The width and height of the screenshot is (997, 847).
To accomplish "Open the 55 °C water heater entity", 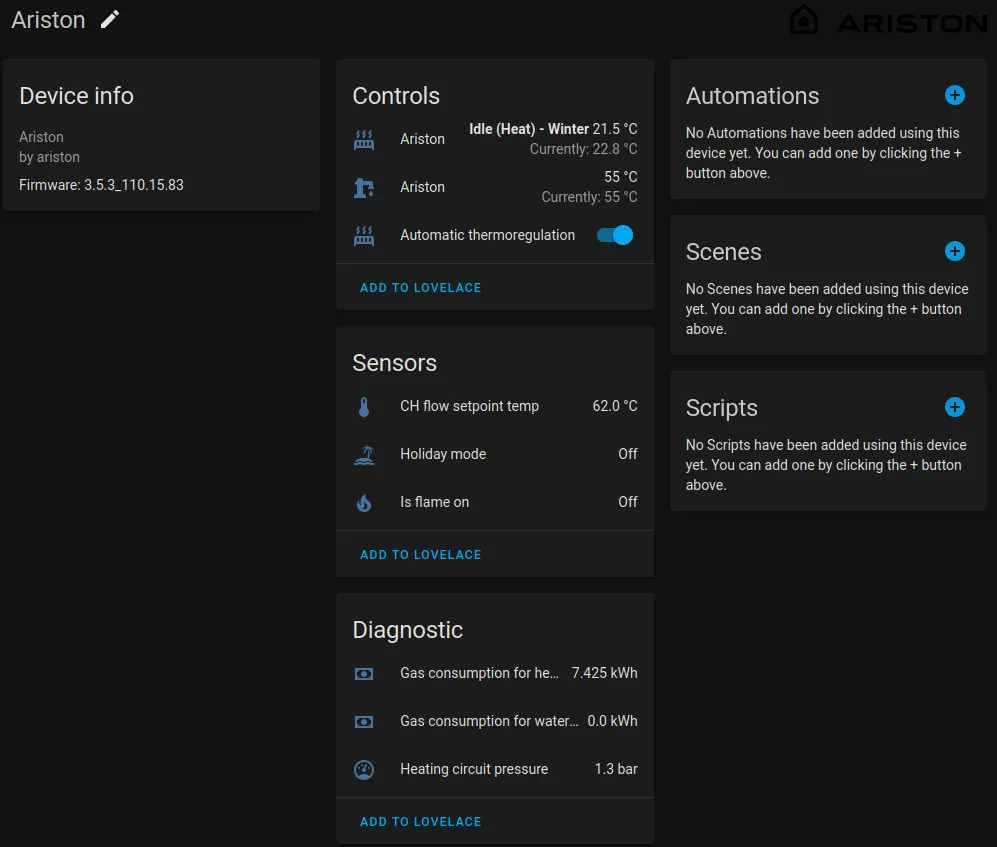I will [x=495, y=187].
